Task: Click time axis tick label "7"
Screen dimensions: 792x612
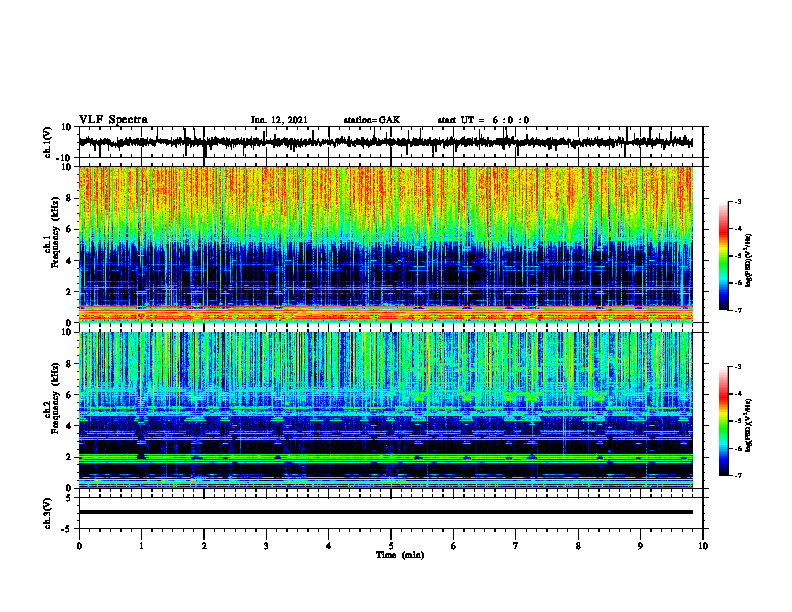Action: 516,546
